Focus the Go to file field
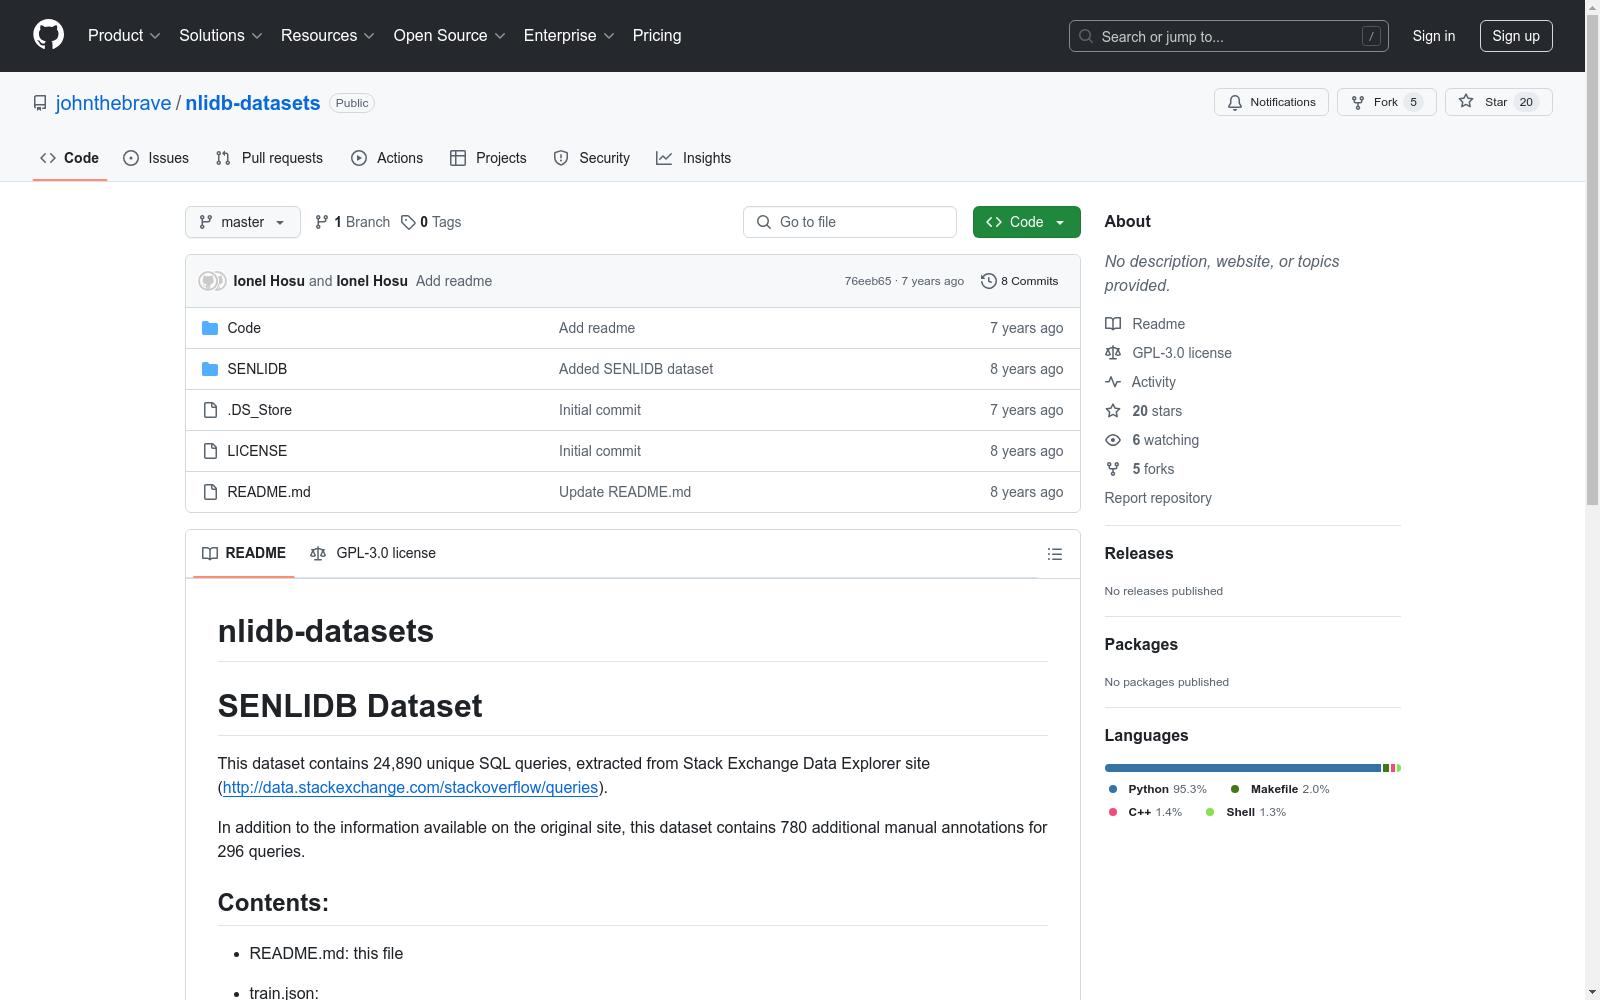 [x=850, y=222]
